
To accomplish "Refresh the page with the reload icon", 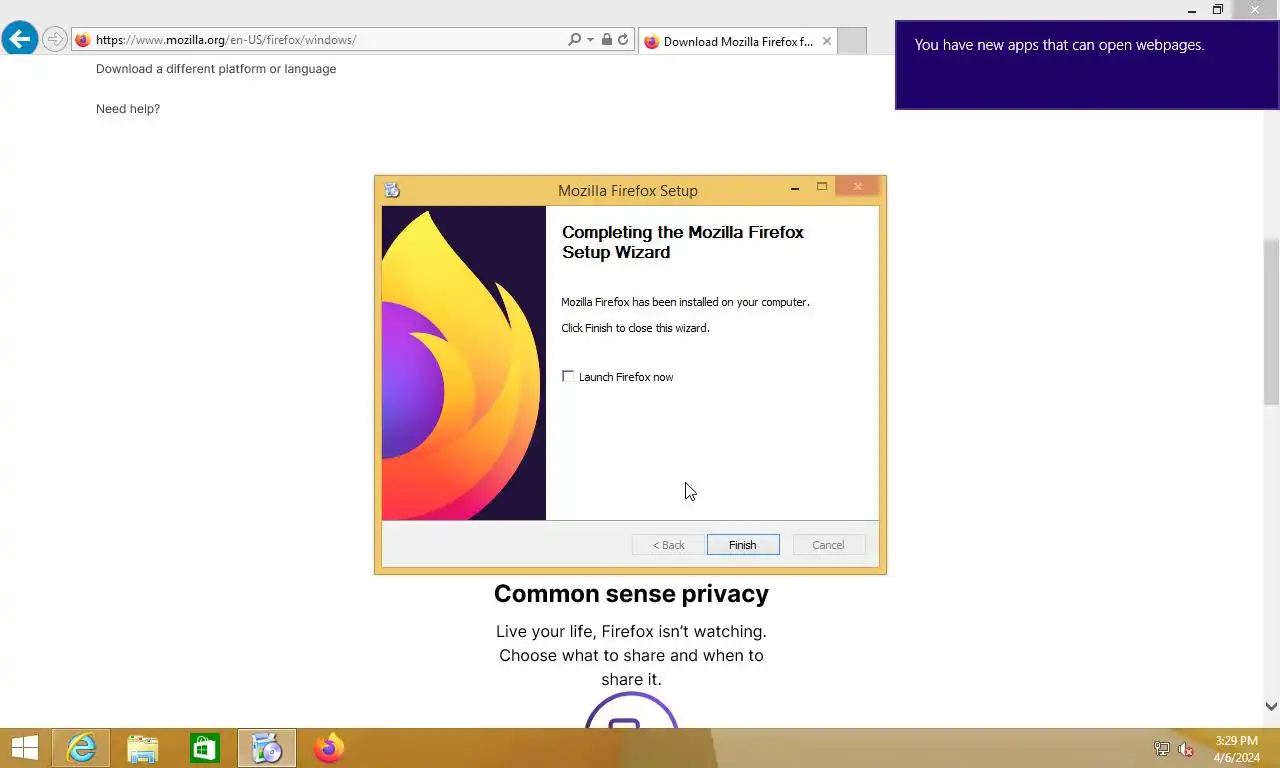I will (623, 40).
